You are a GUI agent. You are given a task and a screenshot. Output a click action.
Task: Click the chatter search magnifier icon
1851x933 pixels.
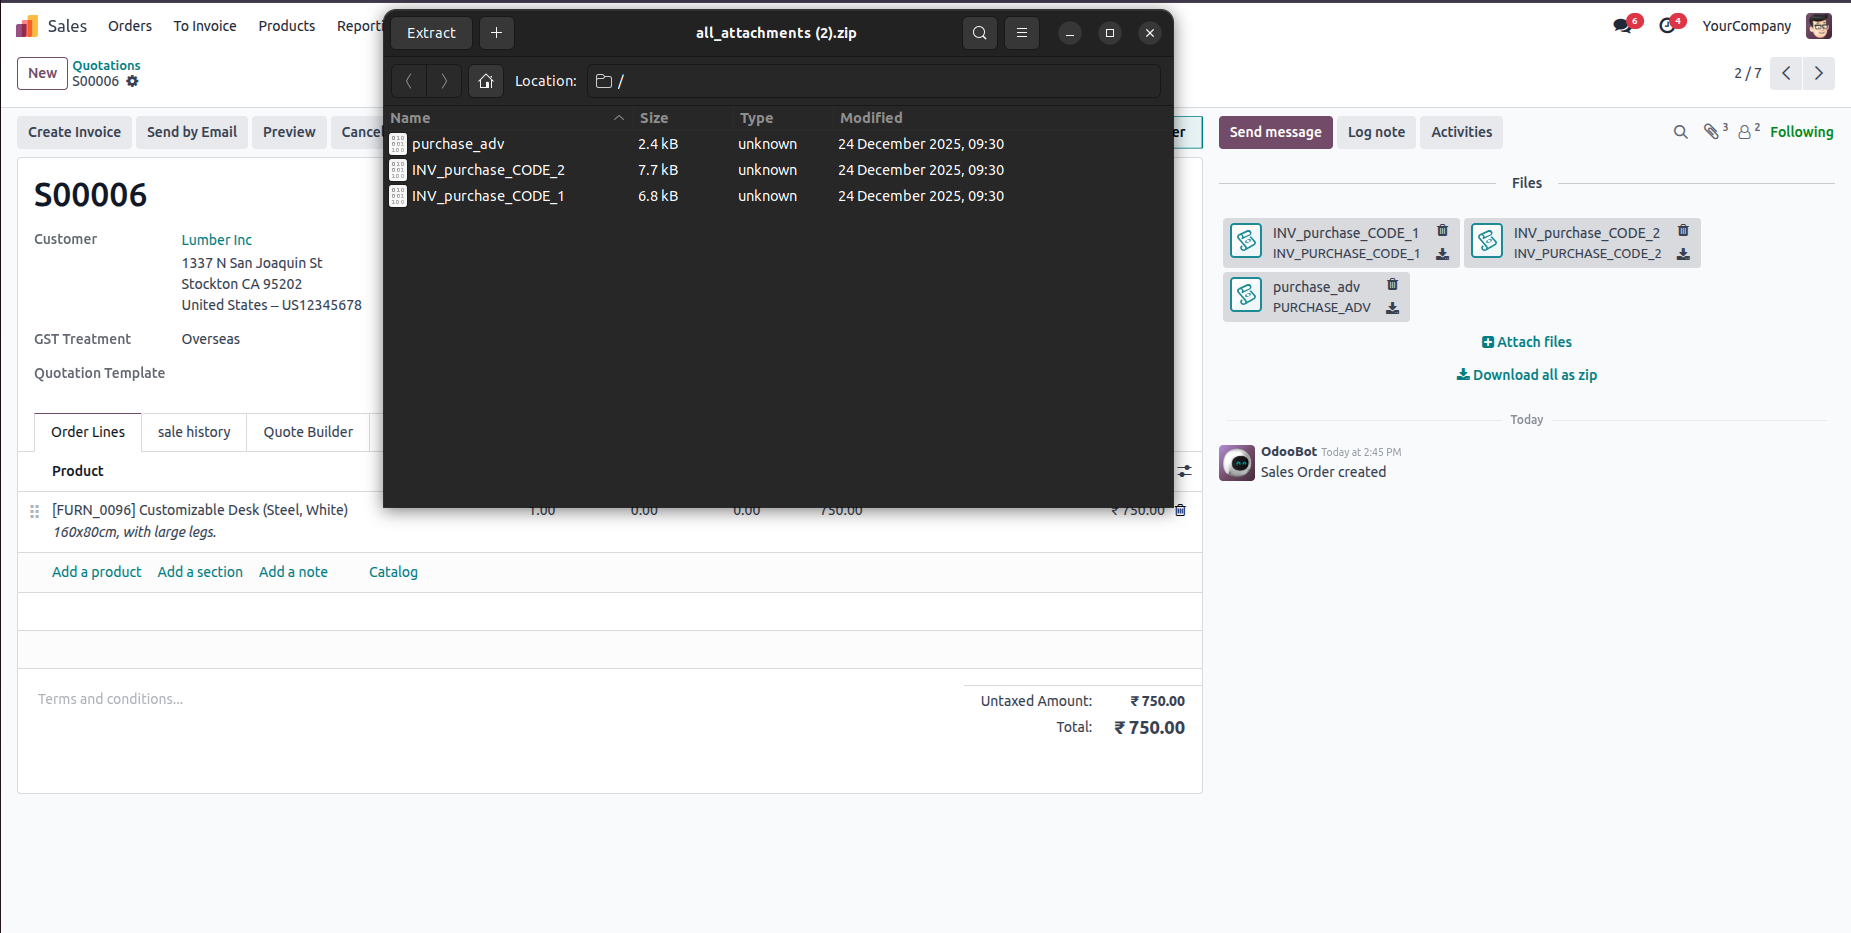[x=1680, y=132]
